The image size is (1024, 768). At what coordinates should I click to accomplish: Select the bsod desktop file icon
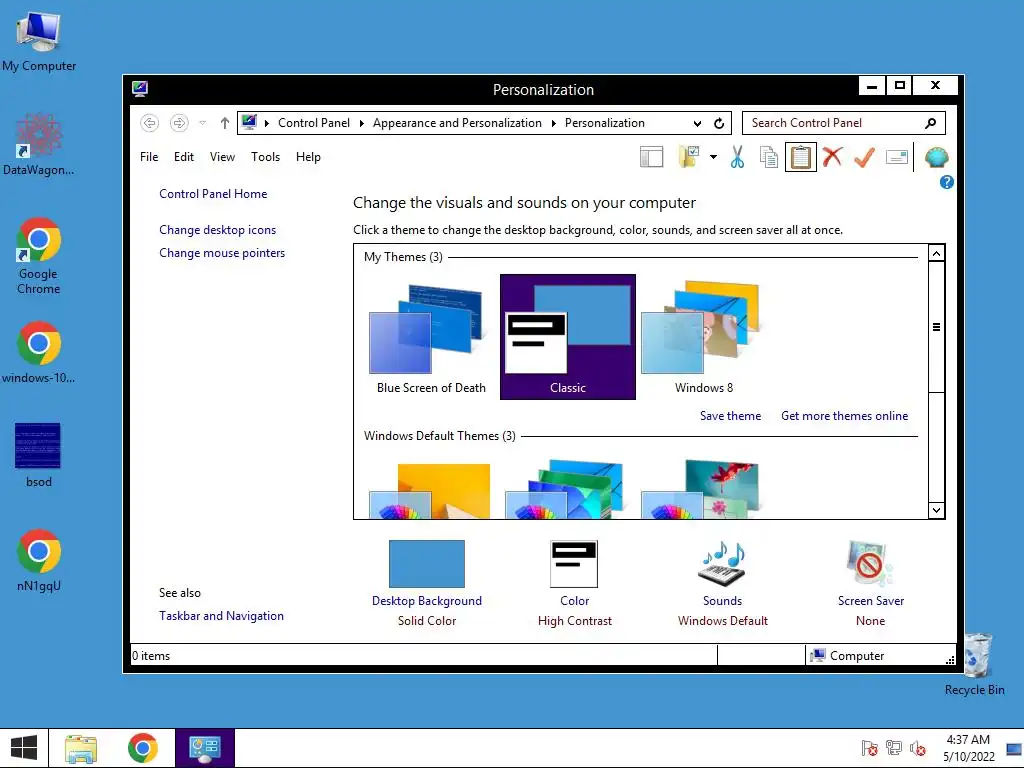tap(39, 456)
